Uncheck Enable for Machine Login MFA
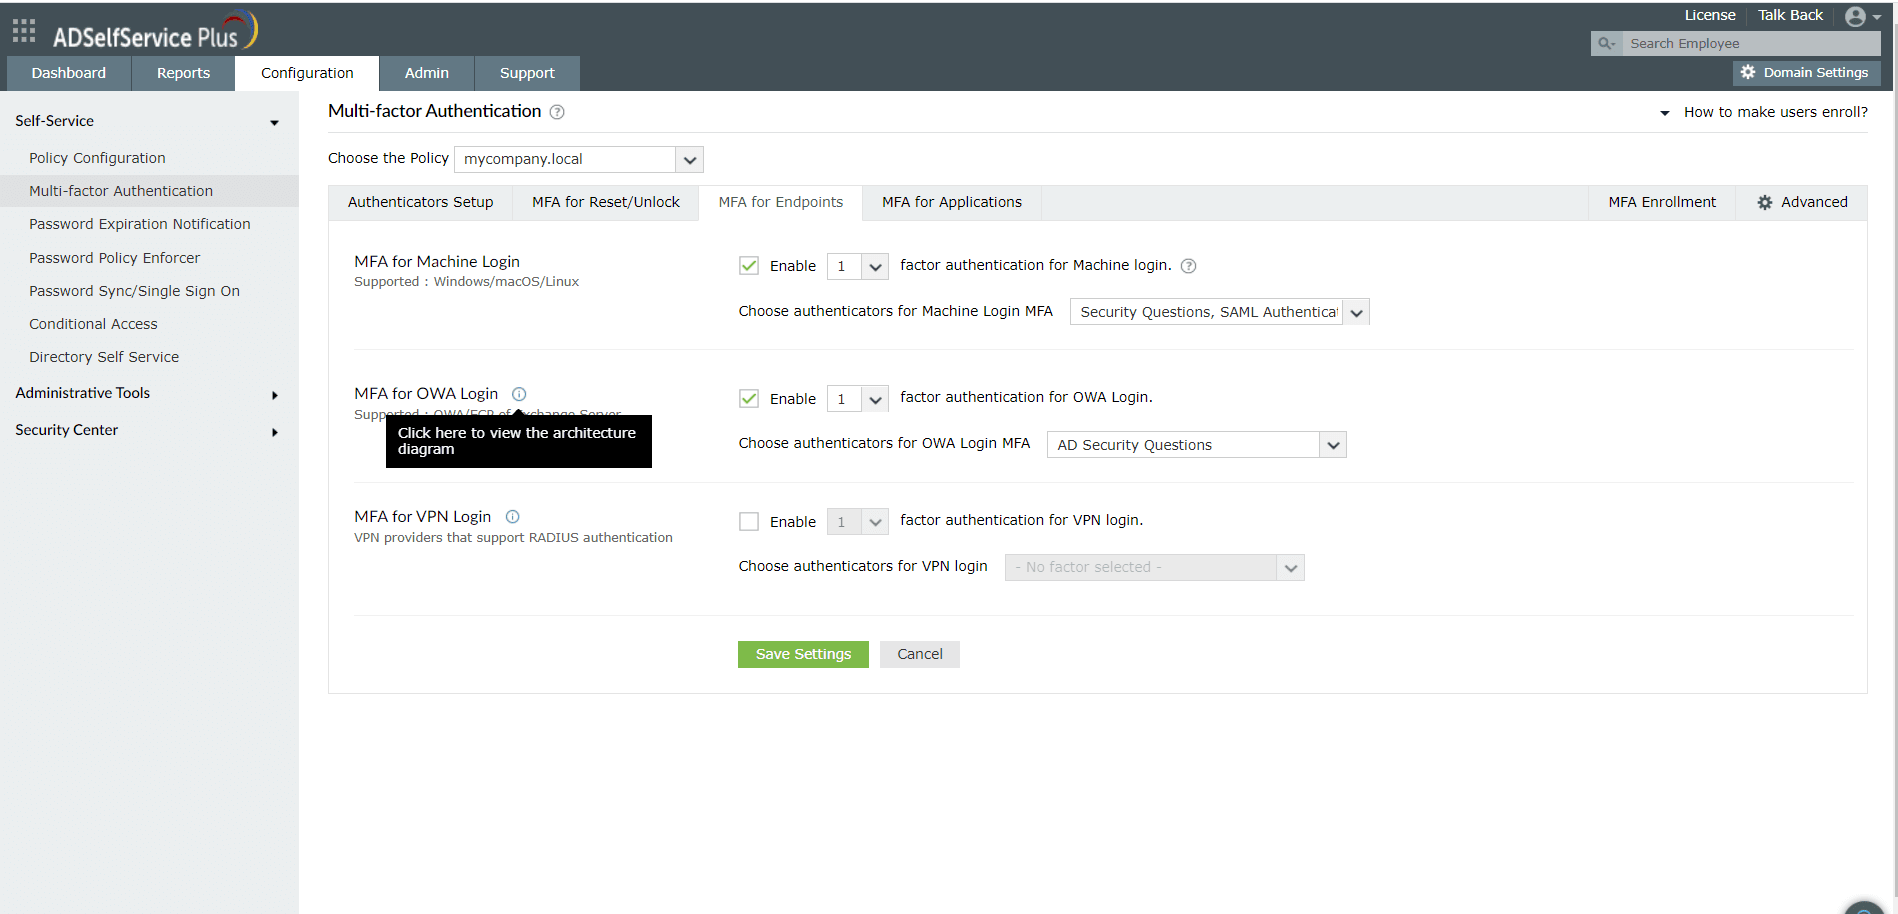The height and width of the screenshot is (914, 1898). [748, 265]
